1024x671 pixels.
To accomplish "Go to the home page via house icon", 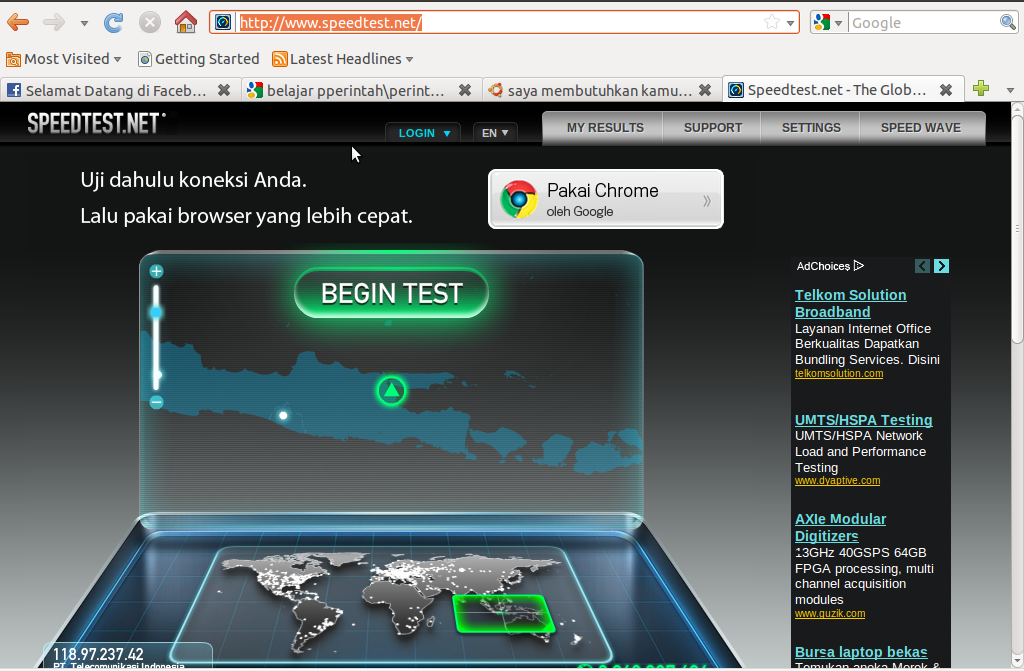I will click(x=186, y=22).
